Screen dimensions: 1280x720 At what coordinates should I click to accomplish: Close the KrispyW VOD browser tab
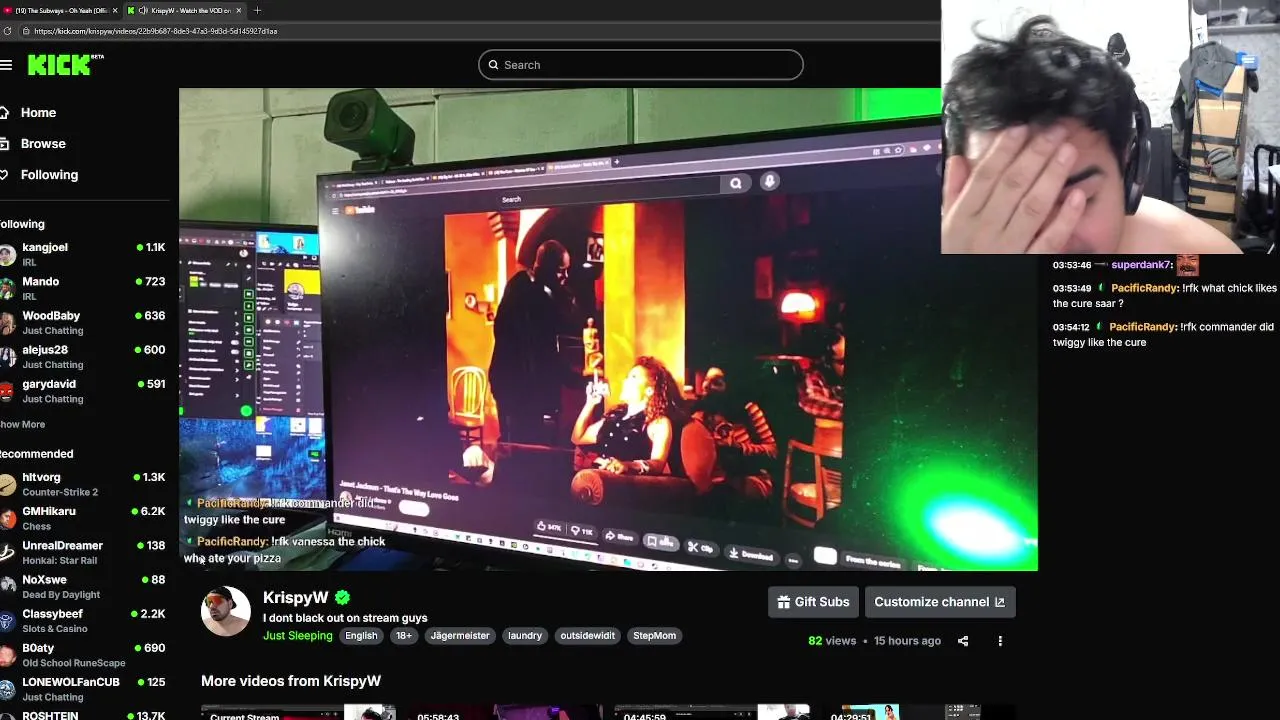coord(238,10)
